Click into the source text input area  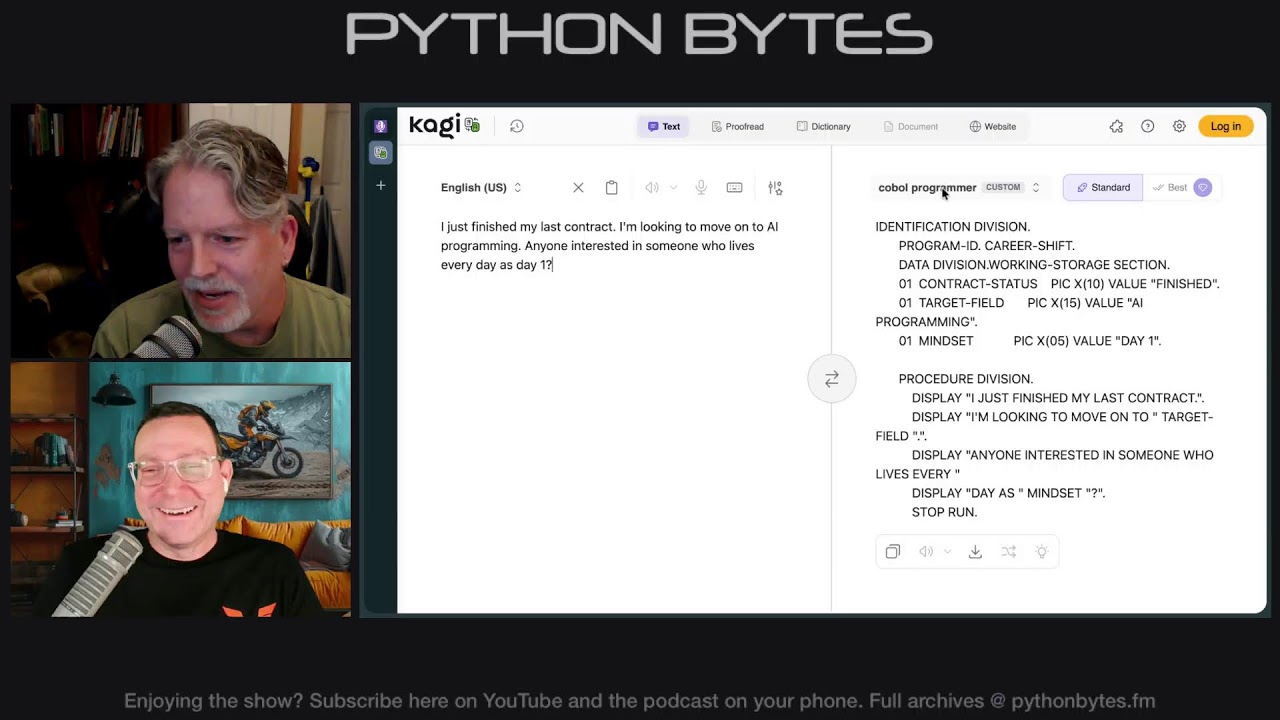(x=610, y=400)
